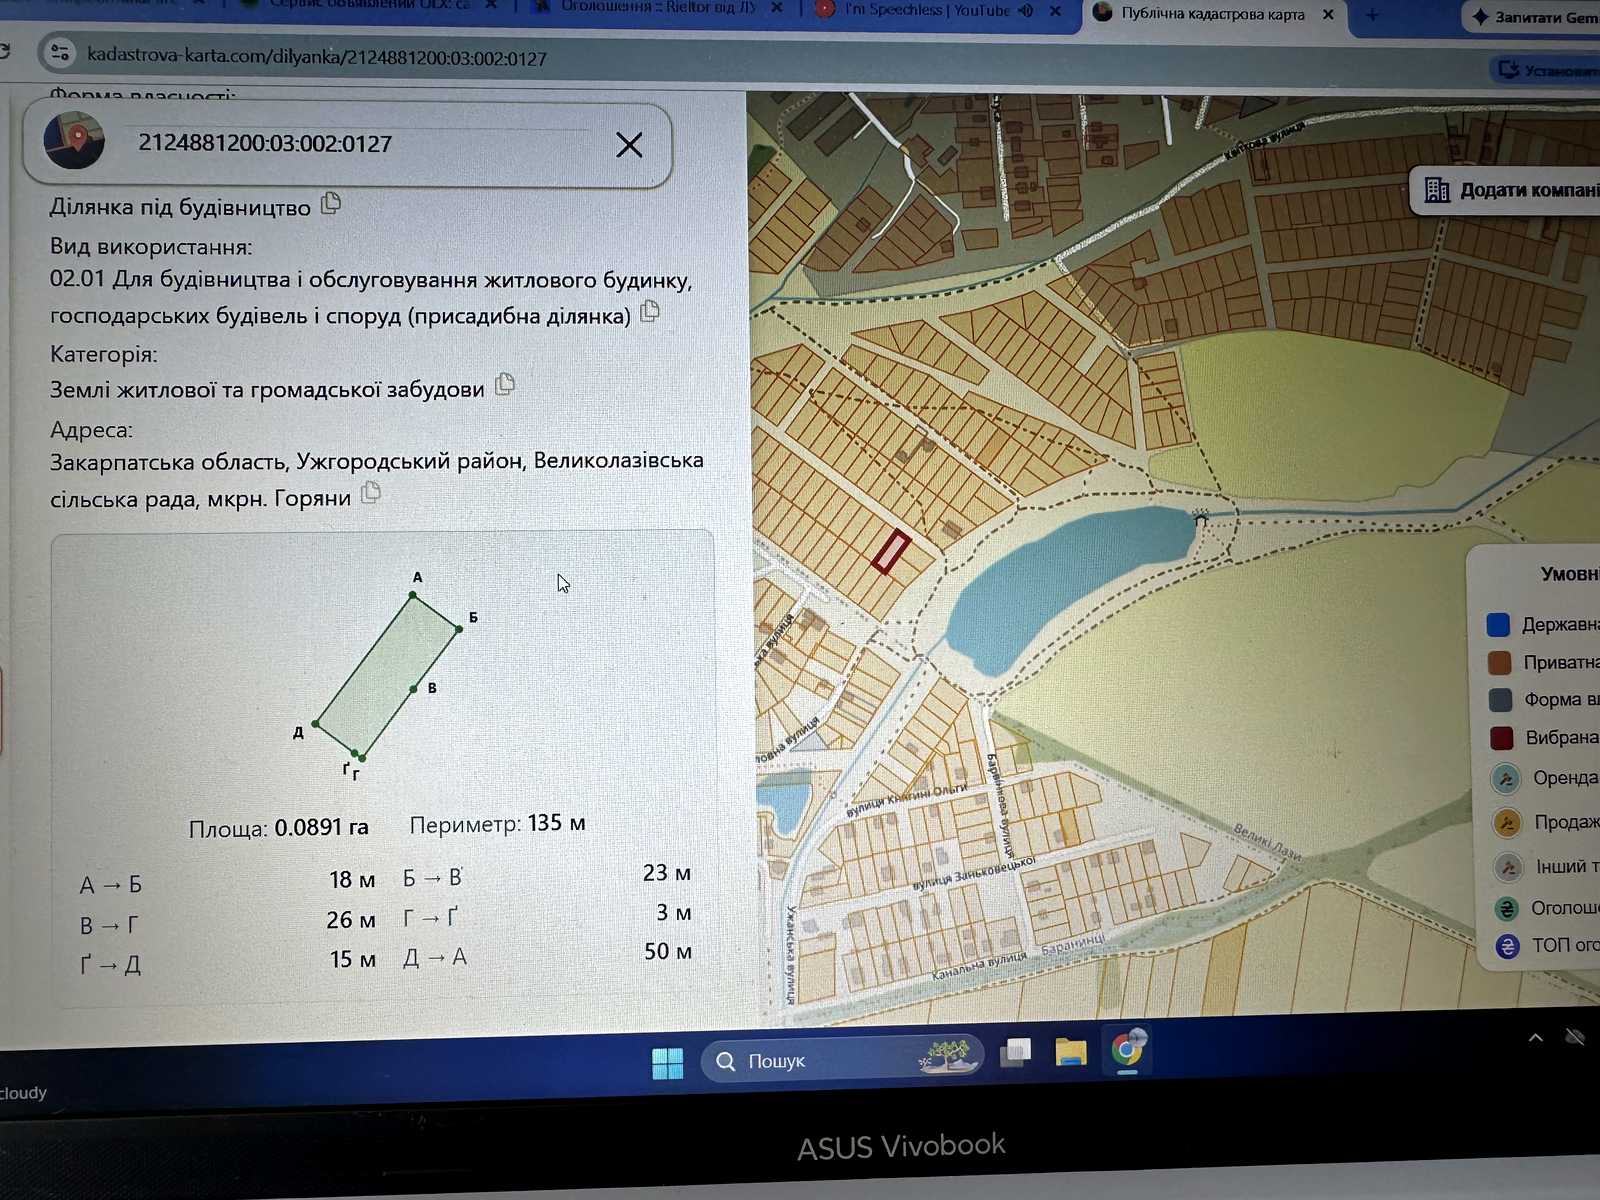
Task: Open the 'cloudy' weather widget
Action: coord(24,1092)
